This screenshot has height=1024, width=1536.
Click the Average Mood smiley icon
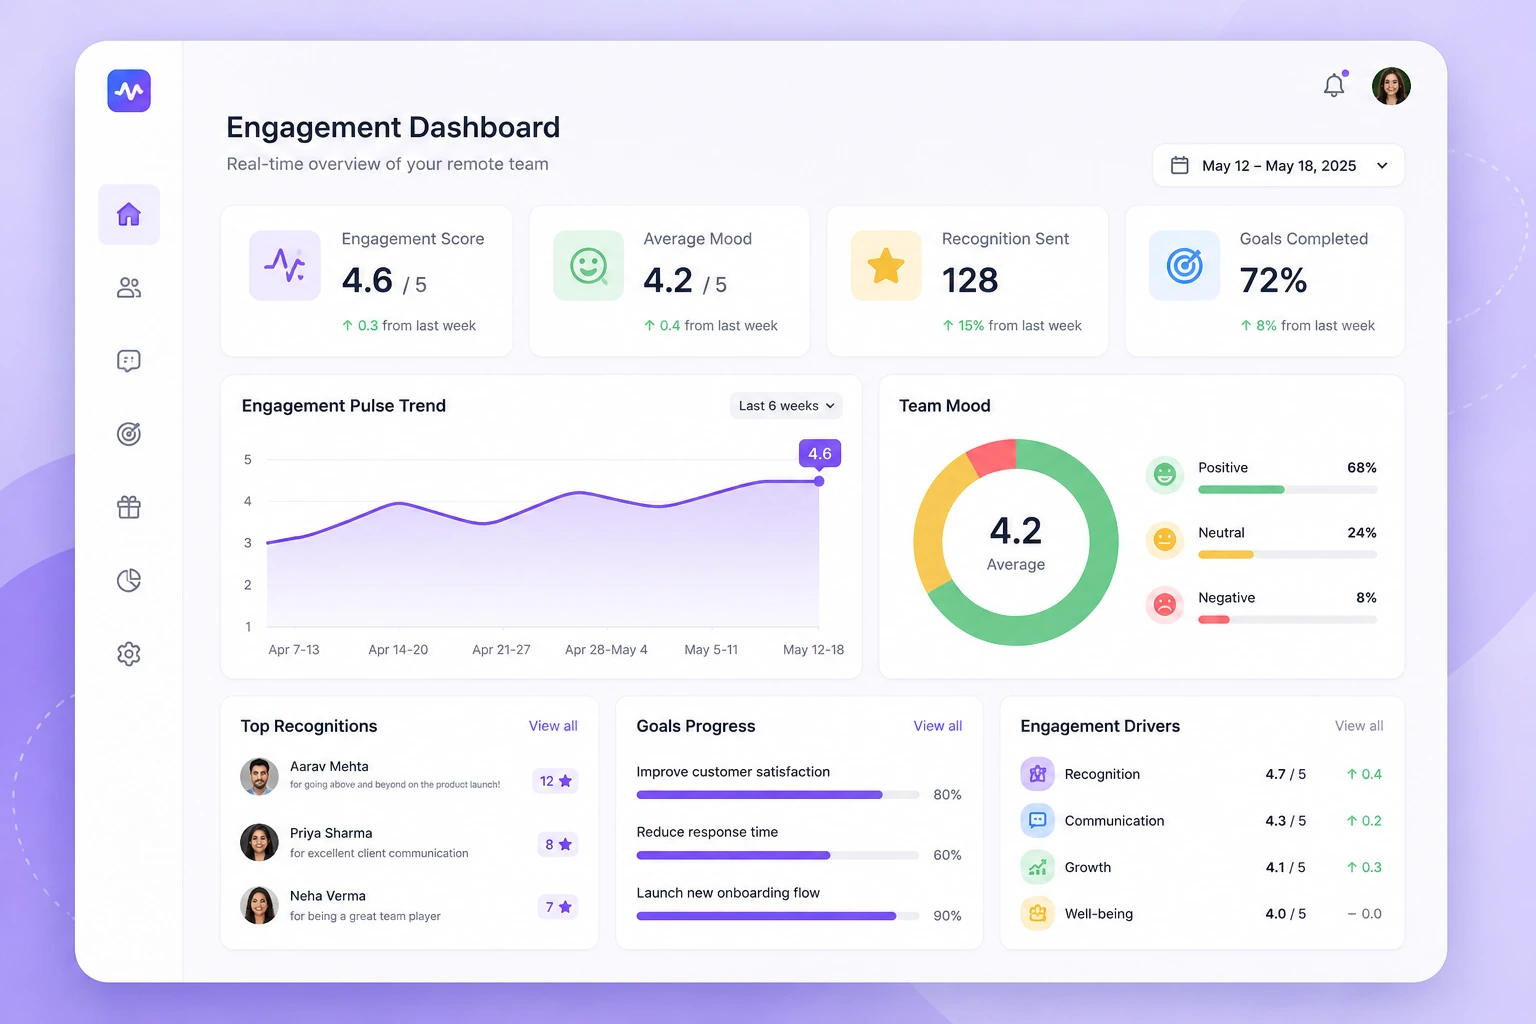[x=588, y=265]
